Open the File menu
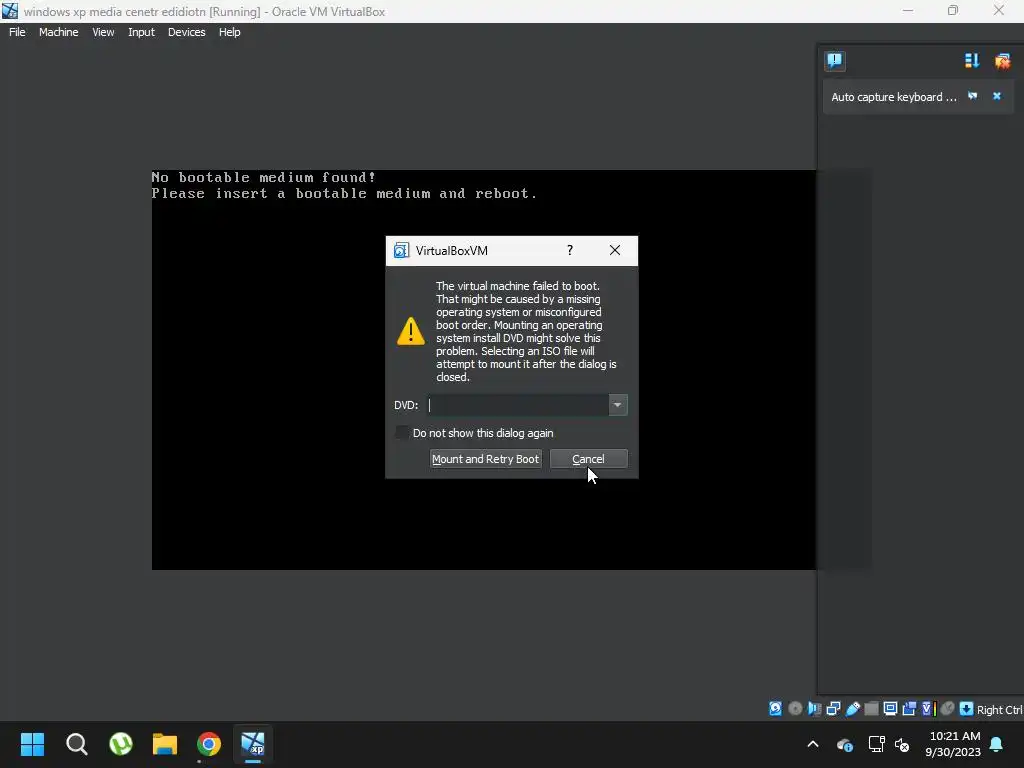This screenshot has height=768, width=1024. coord(17,32)
